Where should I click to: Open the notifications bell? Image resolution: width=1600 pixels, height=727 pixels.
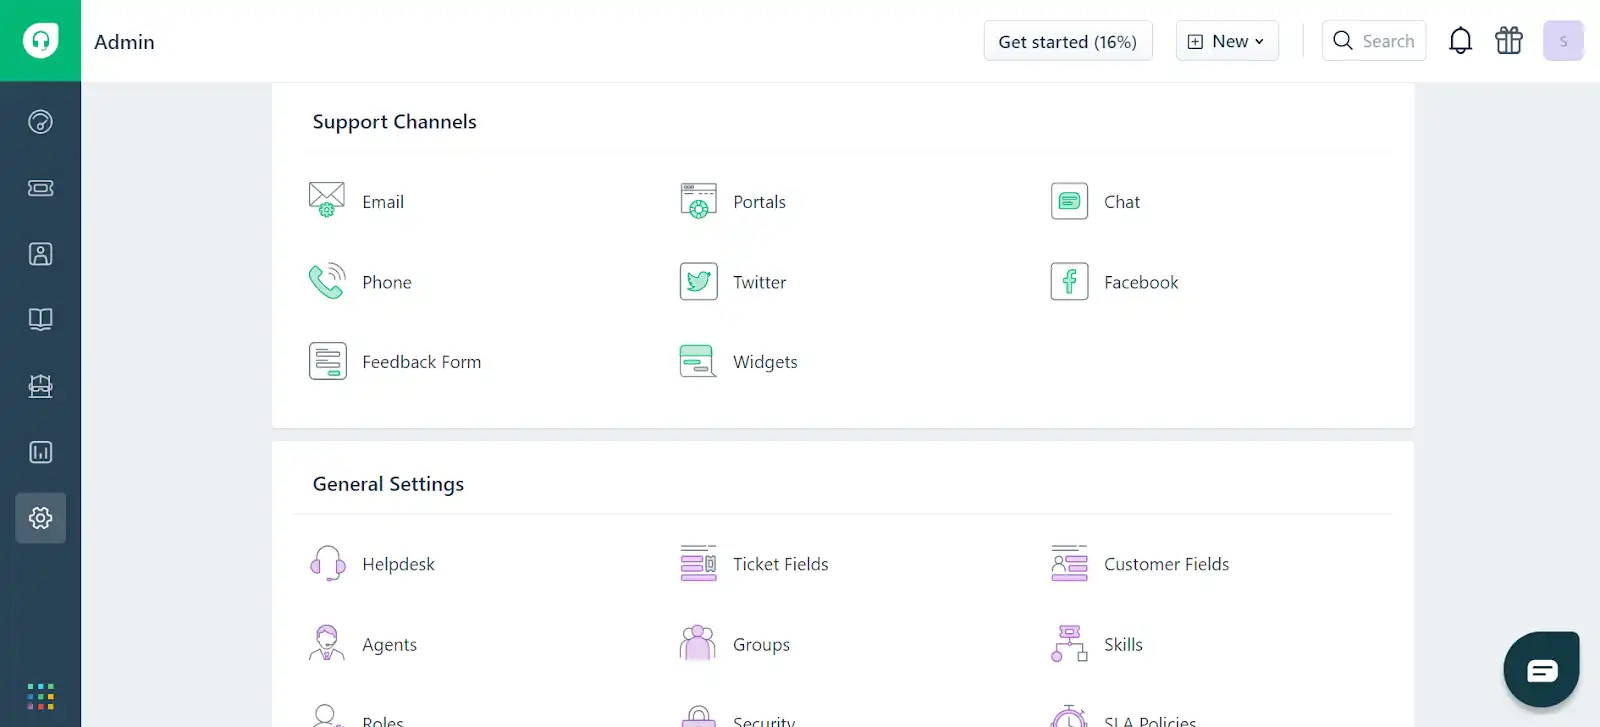point(1460,41)
